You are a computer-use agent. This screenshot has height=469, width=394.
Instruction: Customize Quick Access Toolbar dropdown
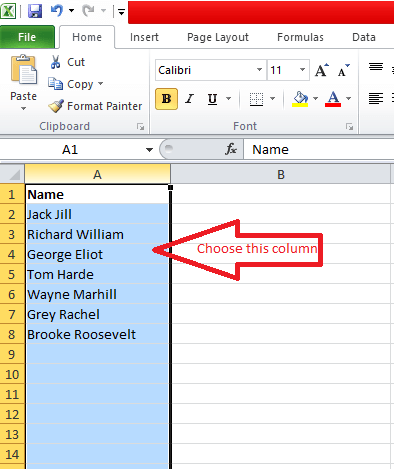click(121, 12)
